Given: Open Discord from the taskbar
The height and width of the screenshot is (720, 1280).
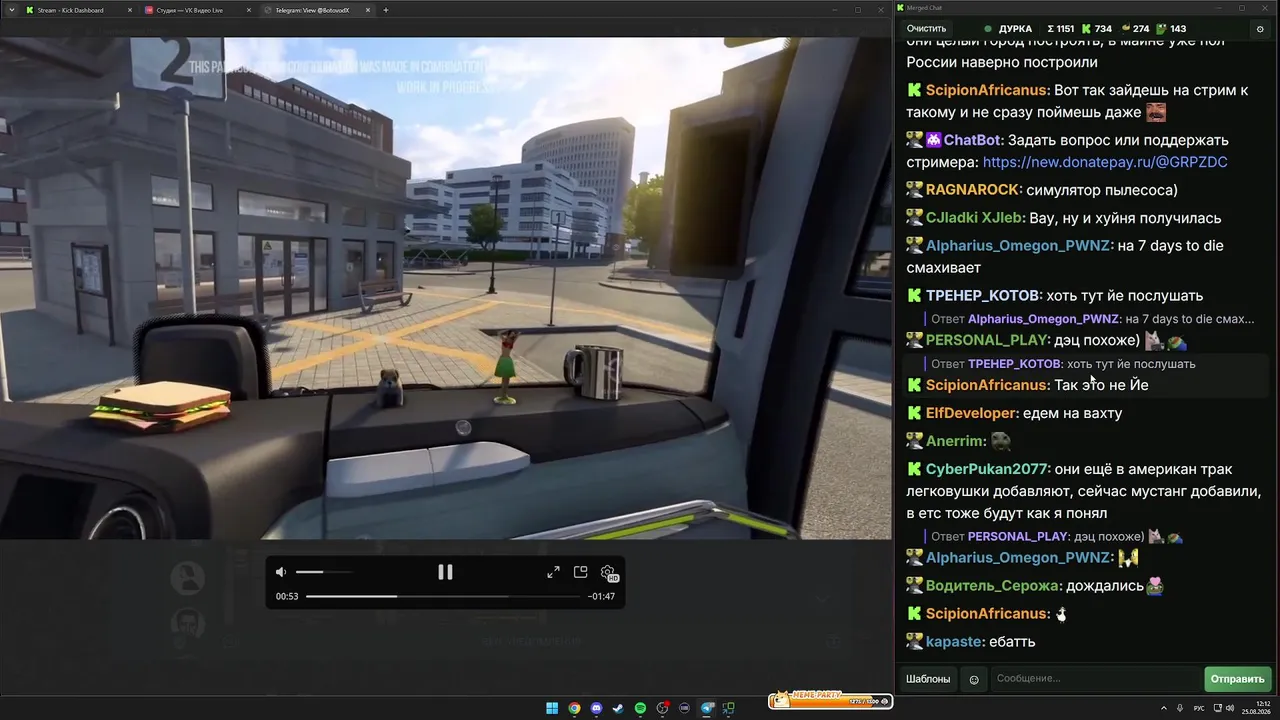Looking at the screenshot, I should point(596,709).
